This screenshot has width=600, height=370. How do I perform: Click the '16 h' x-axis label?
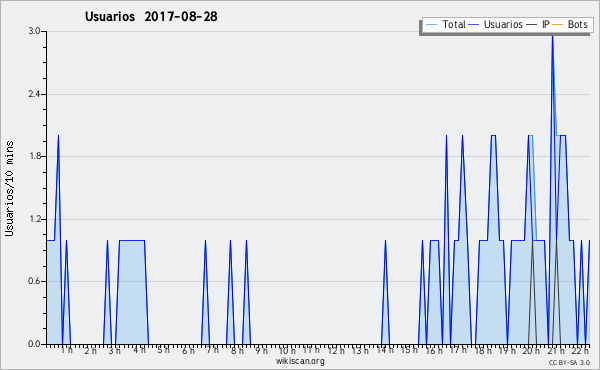[434, 350]
